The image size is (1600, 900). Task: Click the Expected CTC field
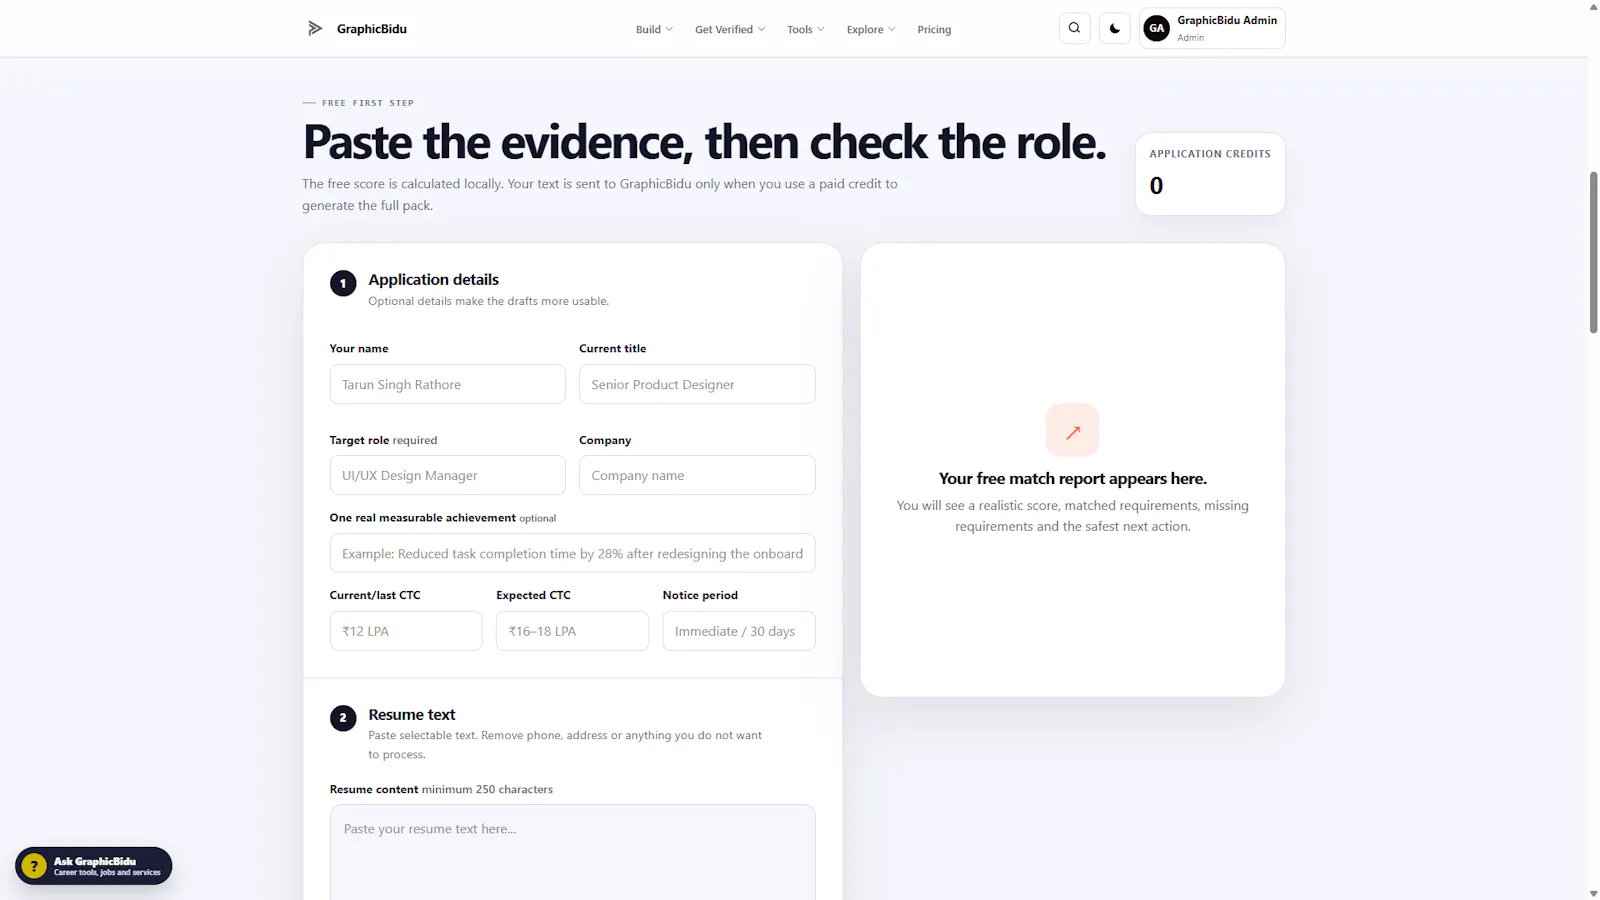point(572,631)
